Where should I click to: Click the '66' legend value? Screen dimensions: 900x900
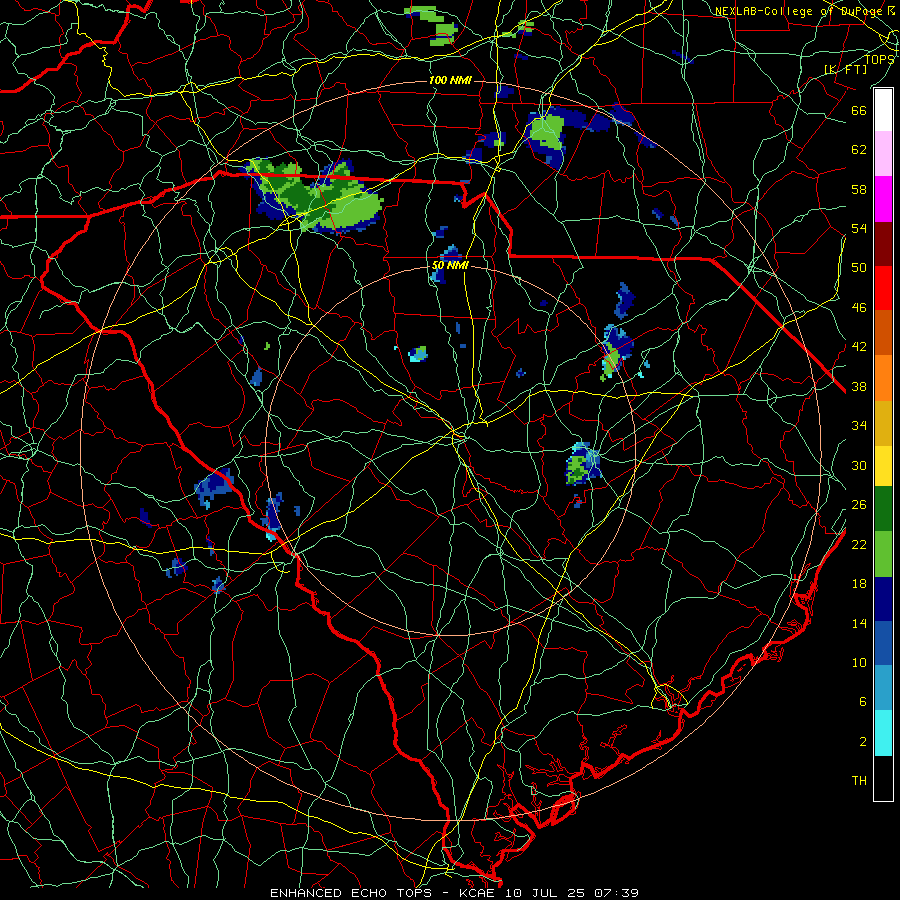click(859, 110)
